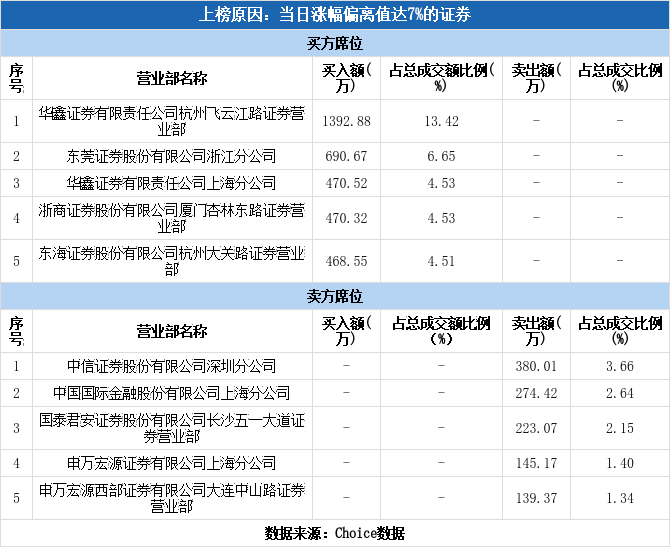Click the 数据来源：Choice数据 footer

point(335,533)
